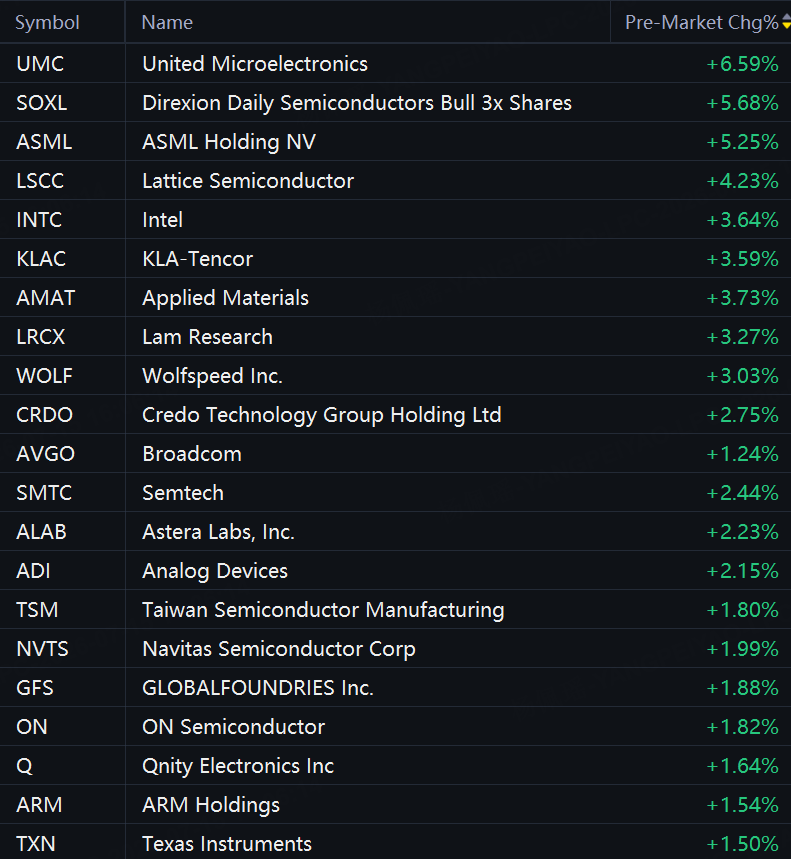
Task: Click Lam Research in the list
Action: 207,337
